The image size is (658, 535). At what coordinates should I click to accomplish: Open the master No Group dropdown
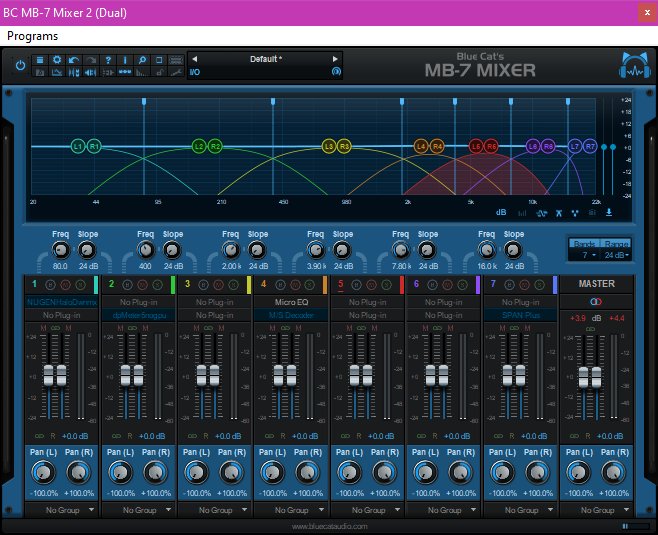(x=597, y=510)
